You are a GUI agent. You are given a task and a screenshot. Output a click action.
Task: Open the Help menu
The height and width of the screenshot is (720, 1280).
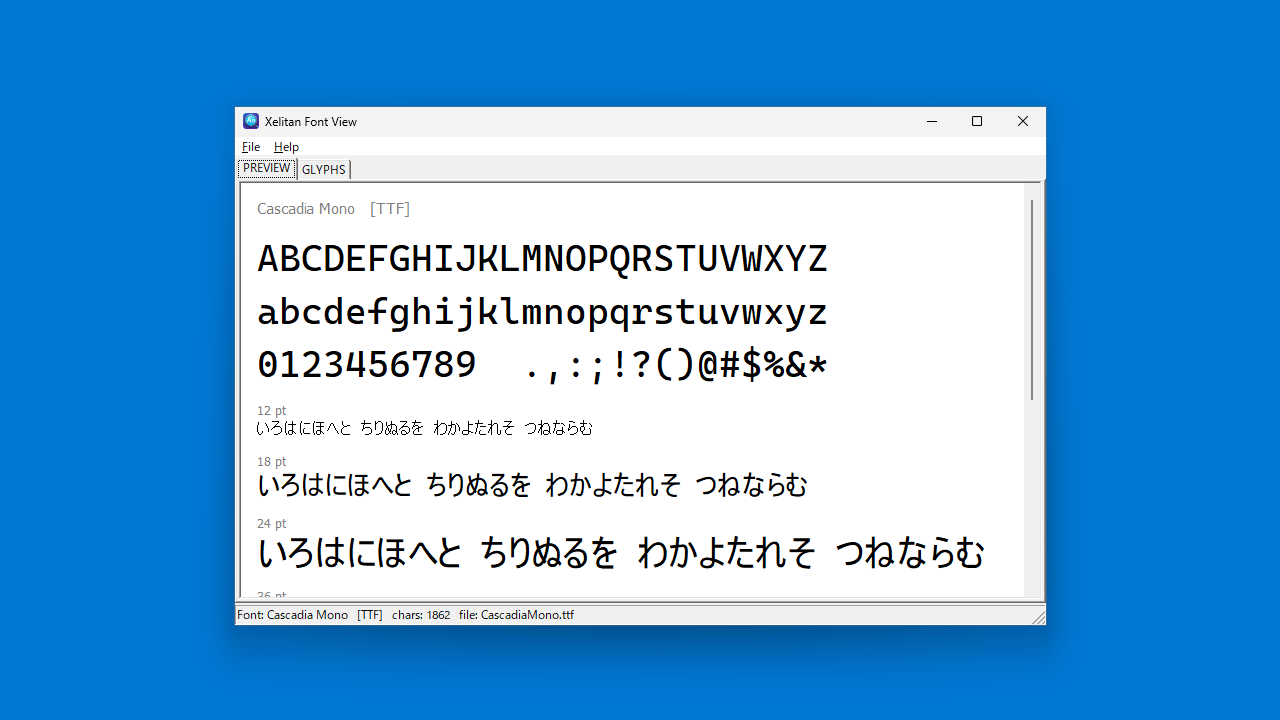coord(286,147)
